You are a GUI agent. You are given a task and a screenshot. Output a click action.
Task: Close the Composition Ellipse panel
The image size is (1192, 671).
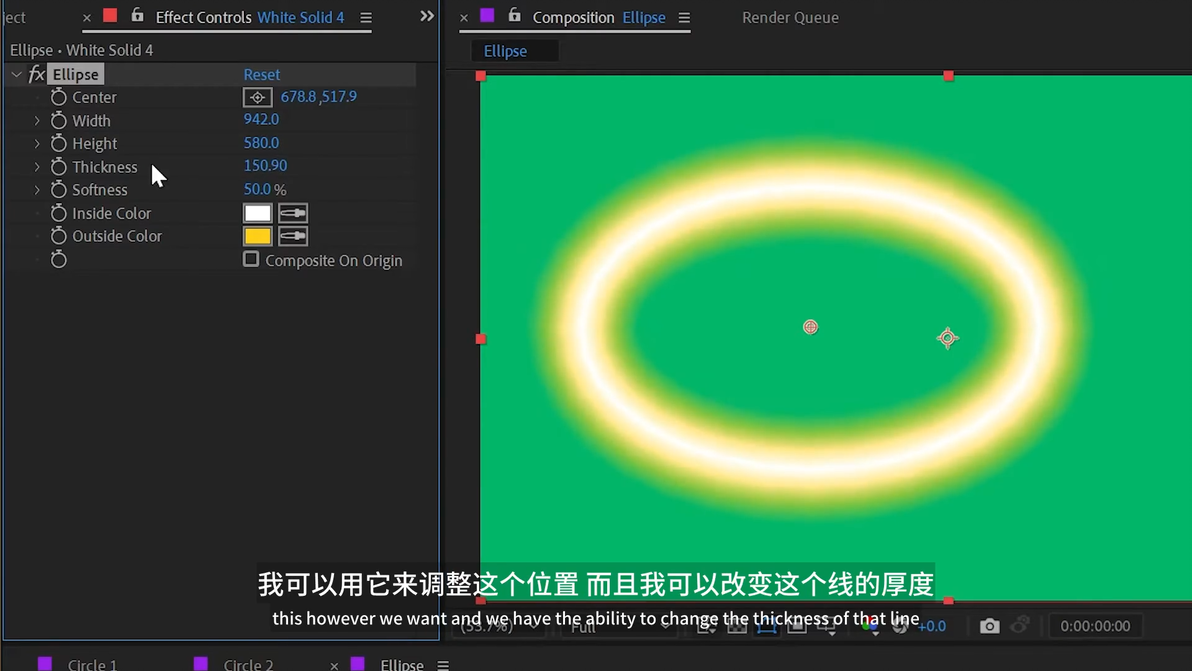point(464,17)
